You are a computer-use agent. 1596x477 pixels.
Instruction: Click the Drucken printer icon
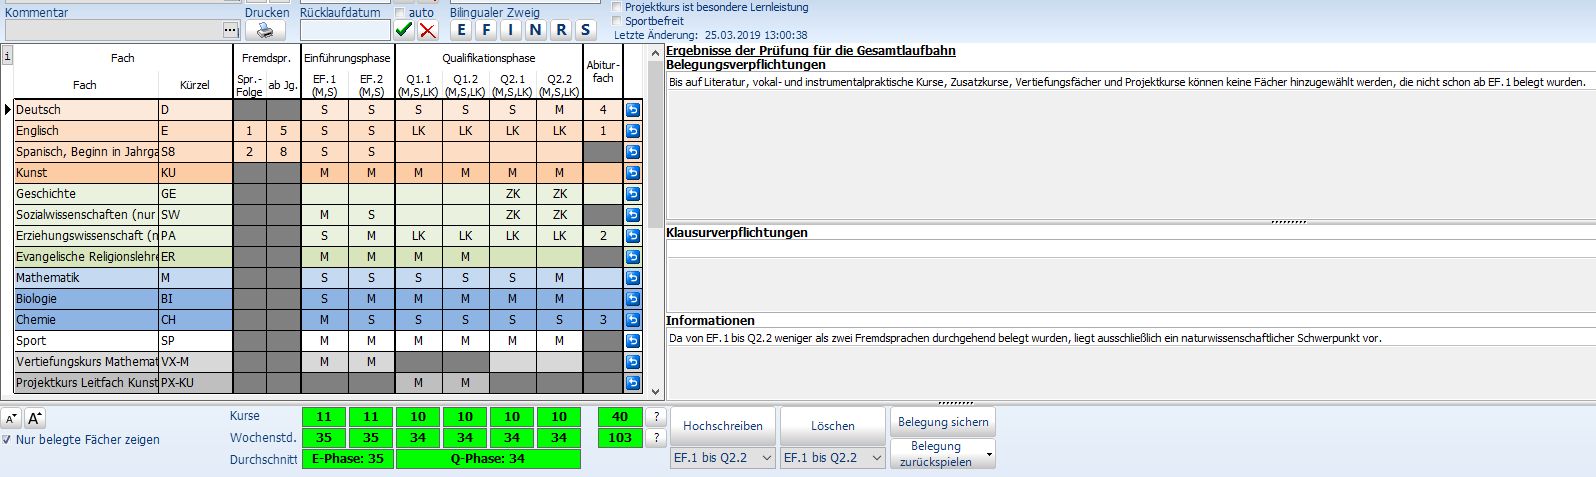click(x=265, y=30)
